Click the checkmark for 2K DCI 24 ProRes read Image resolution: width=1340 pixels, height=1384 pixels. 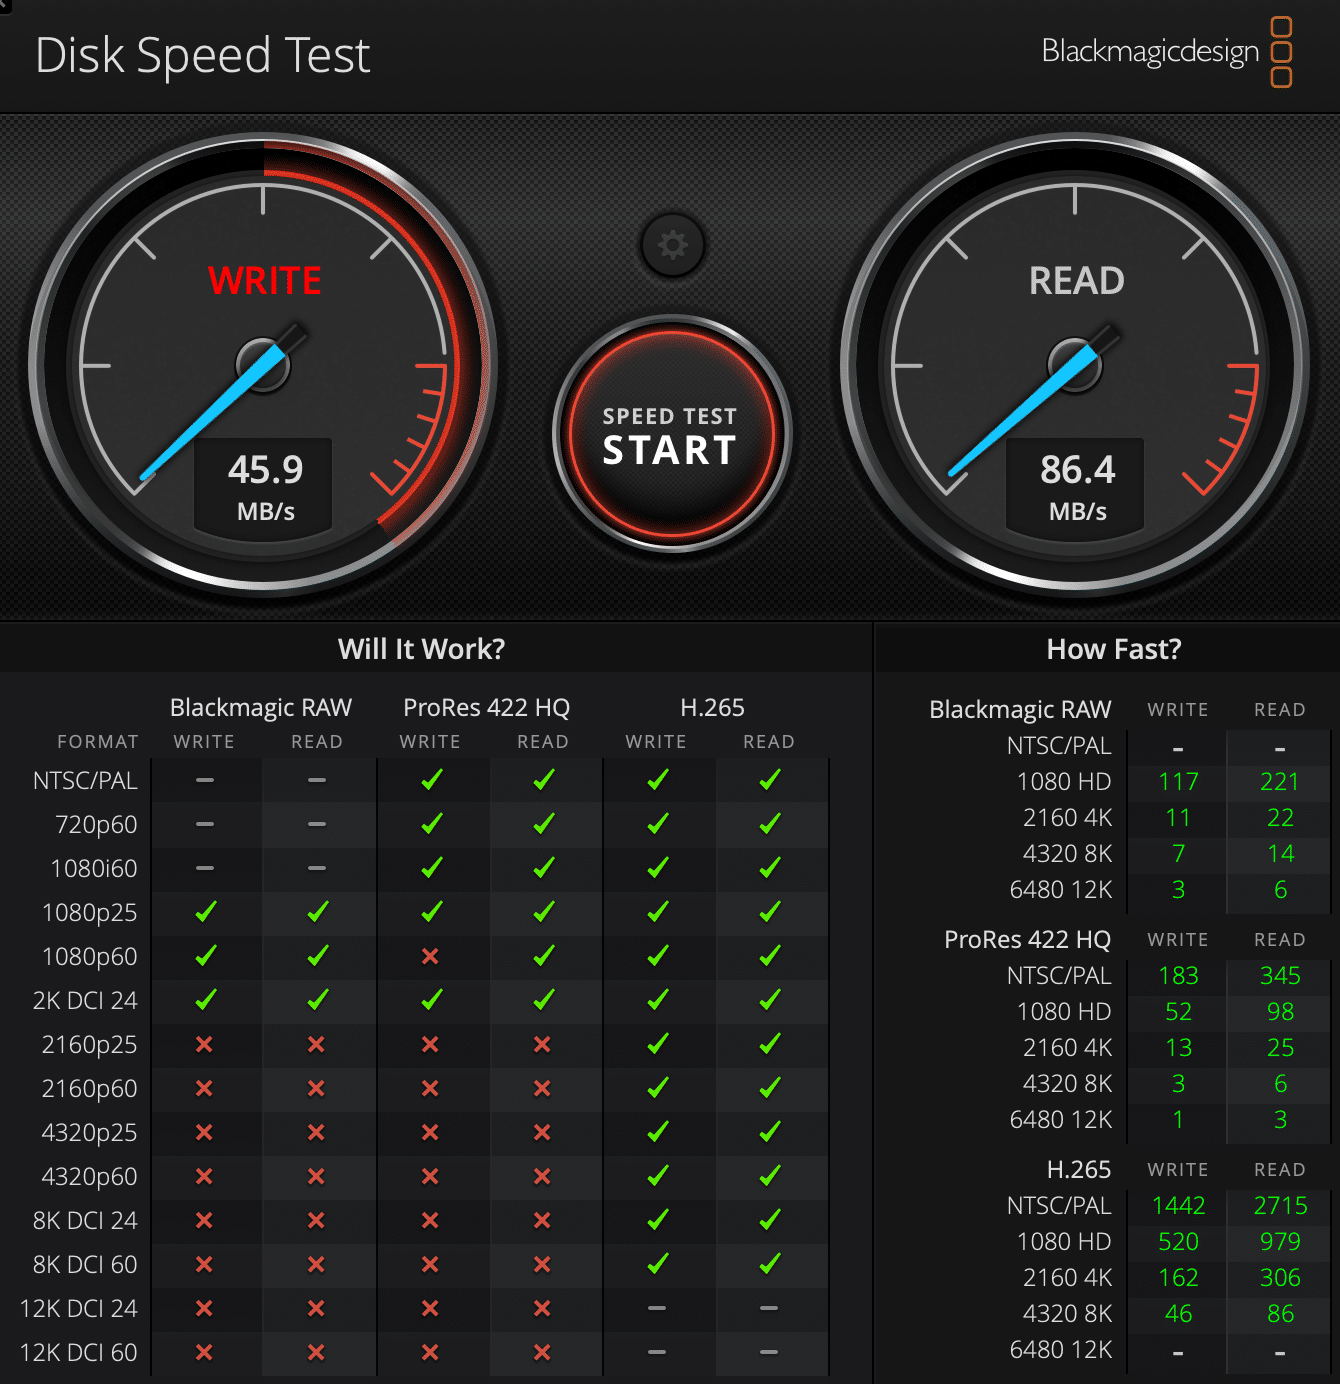click(543, 1000)
